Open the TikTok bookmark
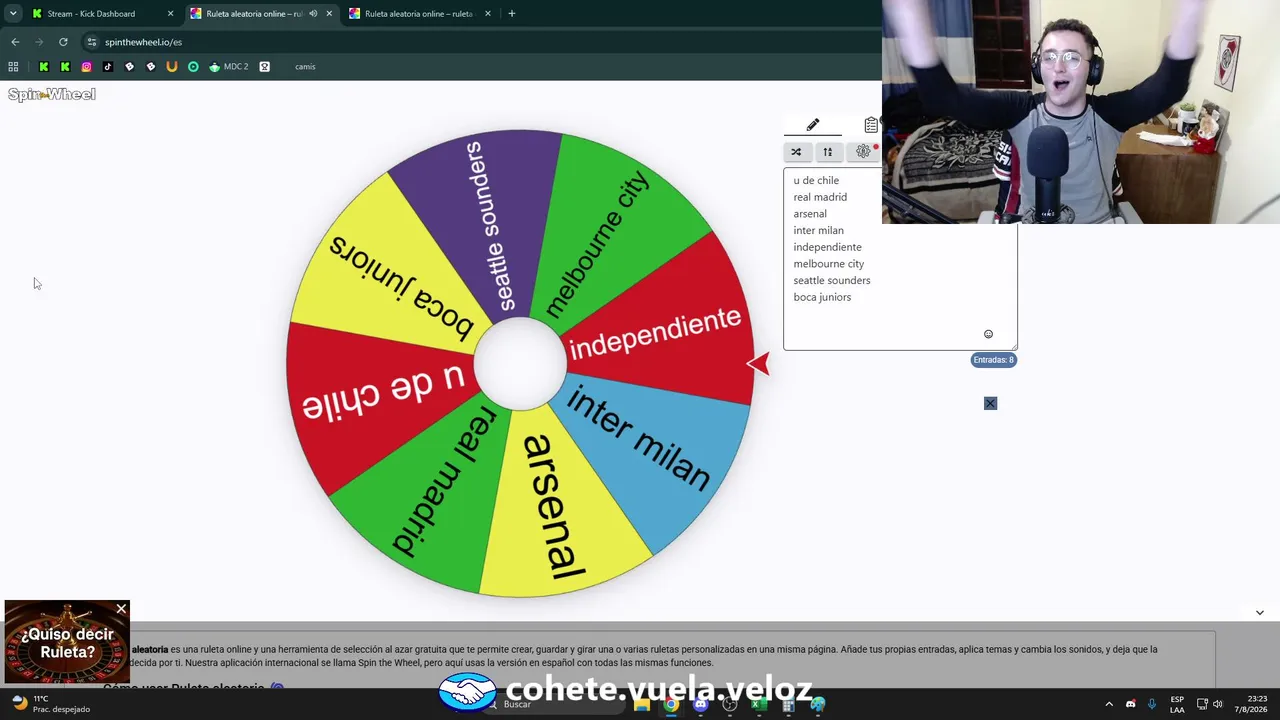The width and height of the screenshot is (1280, 720). tap(108, 67)
